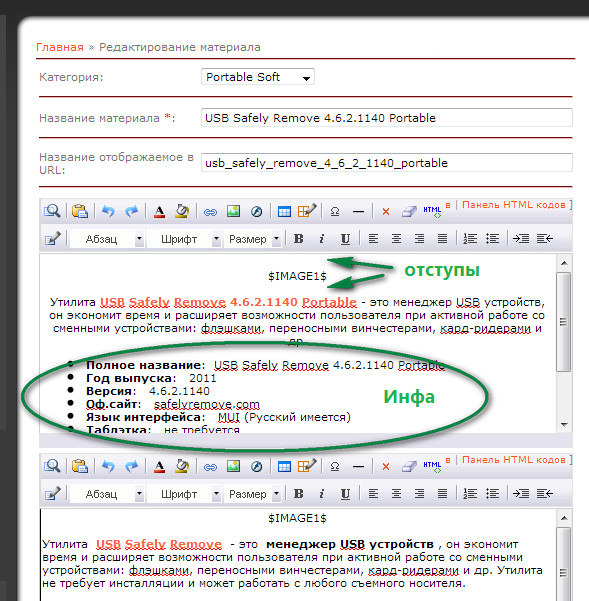Insert a table in lower editor
589x601 pixels.
284,466
